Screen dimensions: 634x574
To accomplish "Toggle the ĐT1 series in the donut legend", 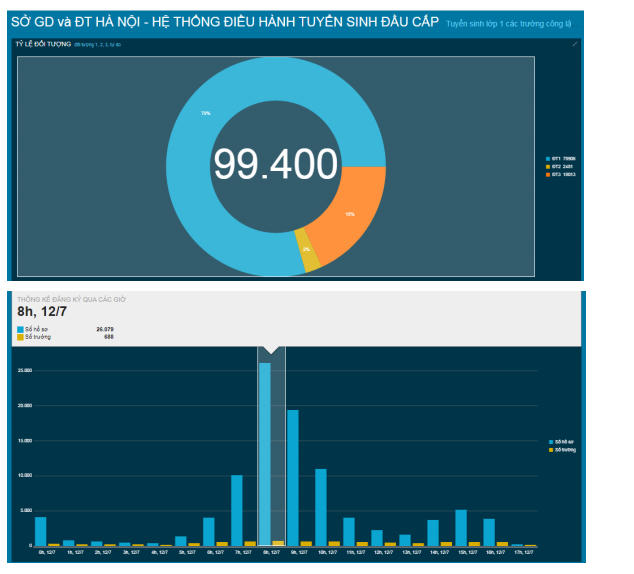I will (x=560, y=159).
